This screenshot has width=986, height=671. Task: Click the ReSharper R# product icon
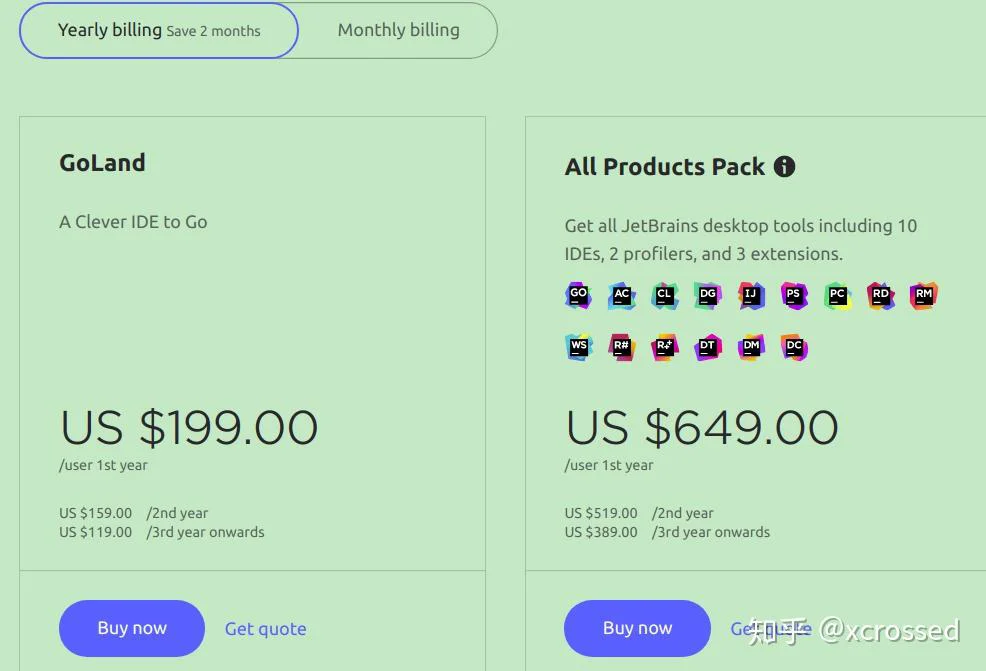pos(621,347)
